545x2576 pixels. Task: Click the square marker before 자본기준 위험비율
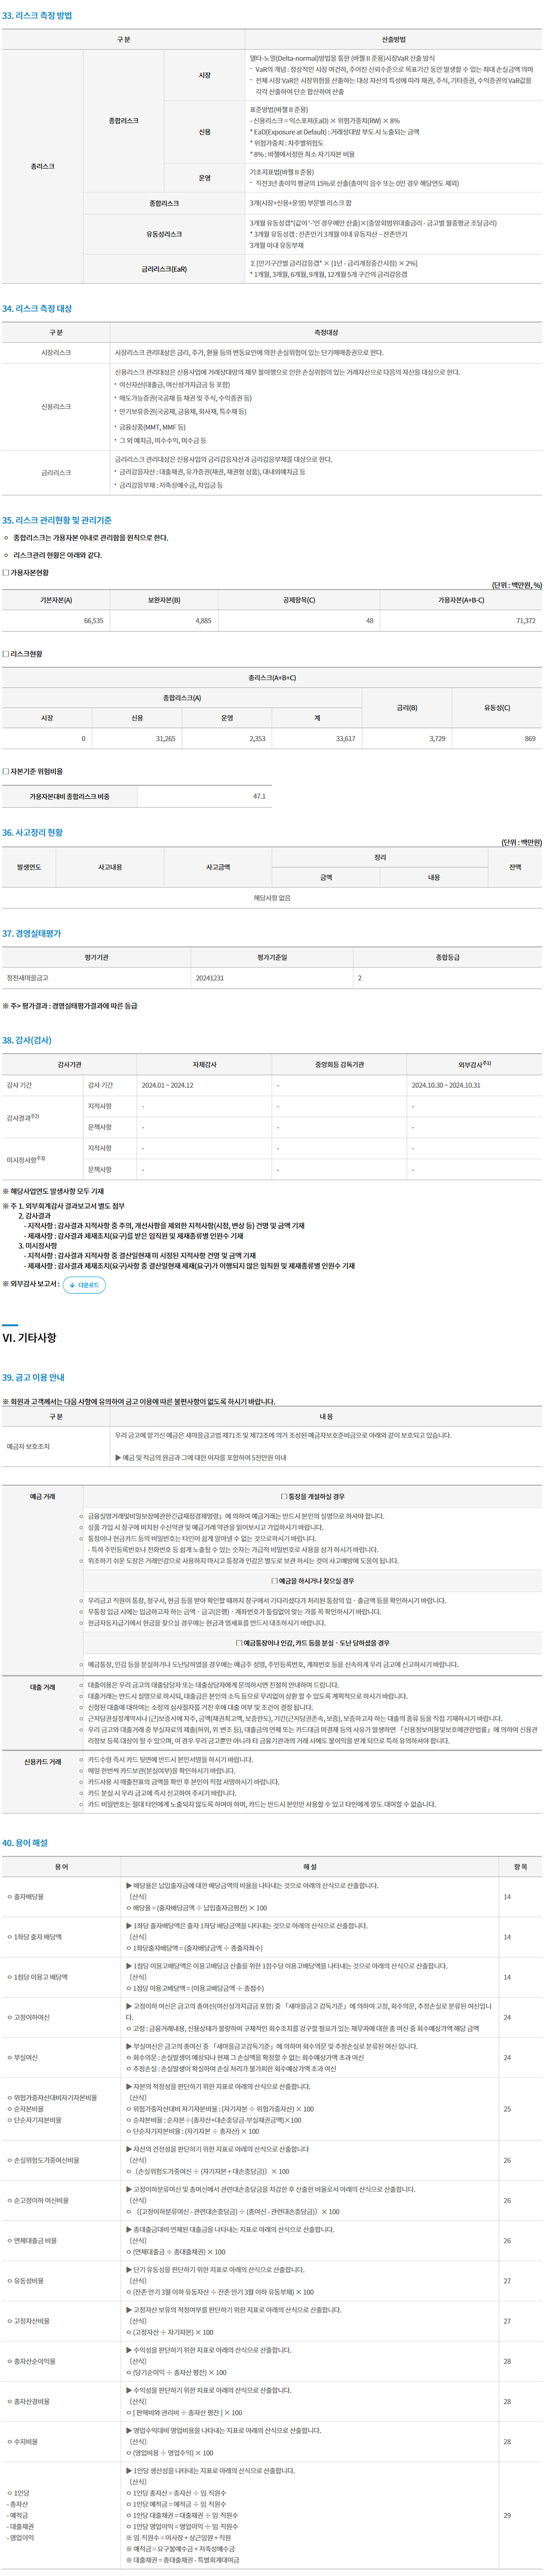[5, 771]
